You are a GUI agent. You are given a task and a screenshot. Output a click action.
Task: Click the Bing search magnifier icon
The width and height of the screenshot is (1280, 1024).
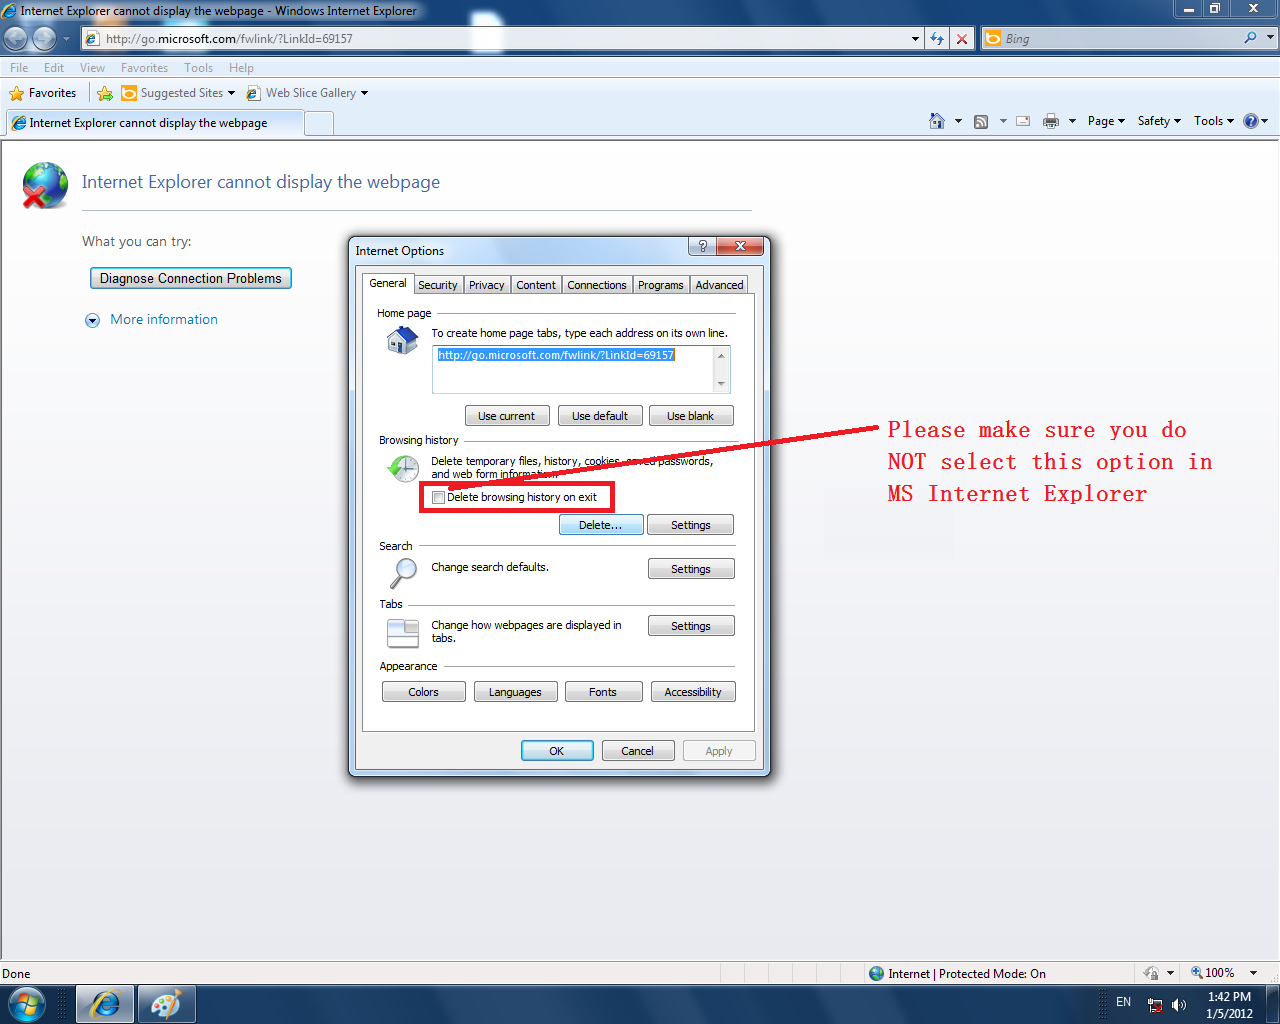click(1250, 38)
